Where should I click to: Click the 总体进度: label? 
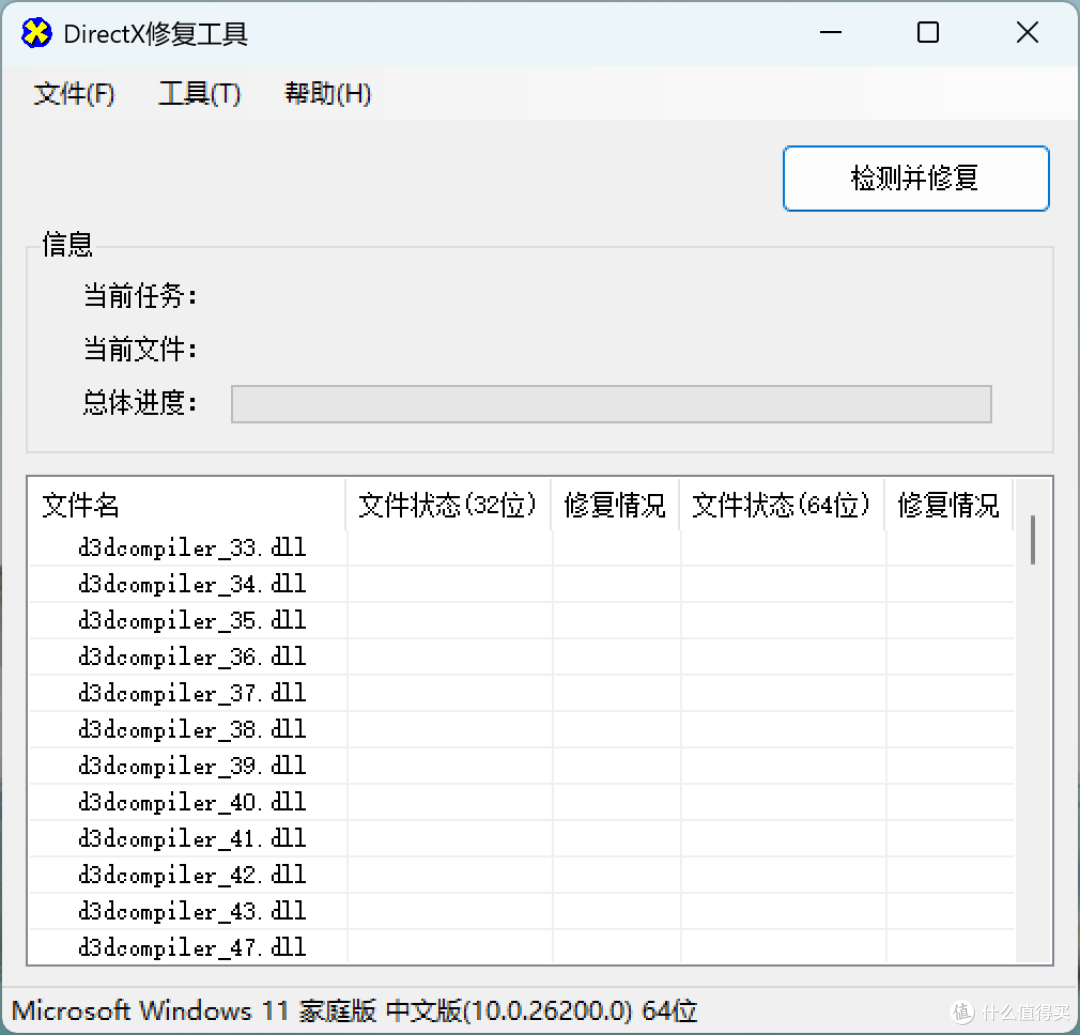[140, 403]
